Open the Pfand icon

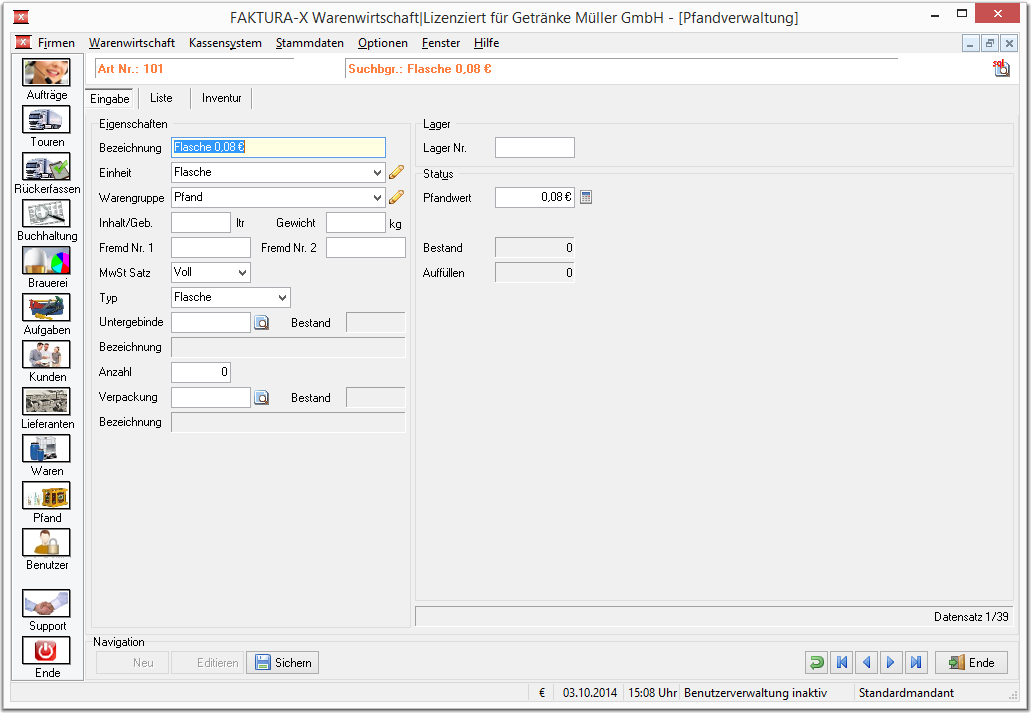(x=46, y=495)
